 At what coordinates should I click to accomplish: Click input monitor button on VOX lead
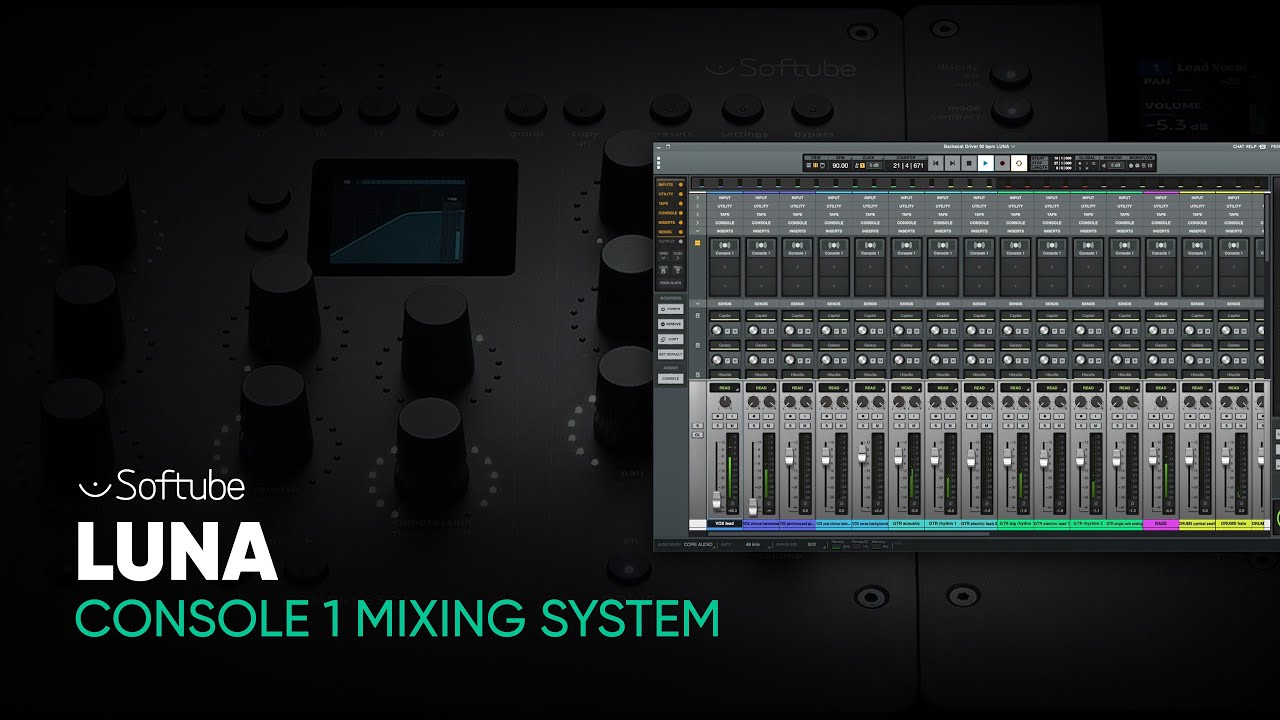pyautogui.click(x=732, y=416)
